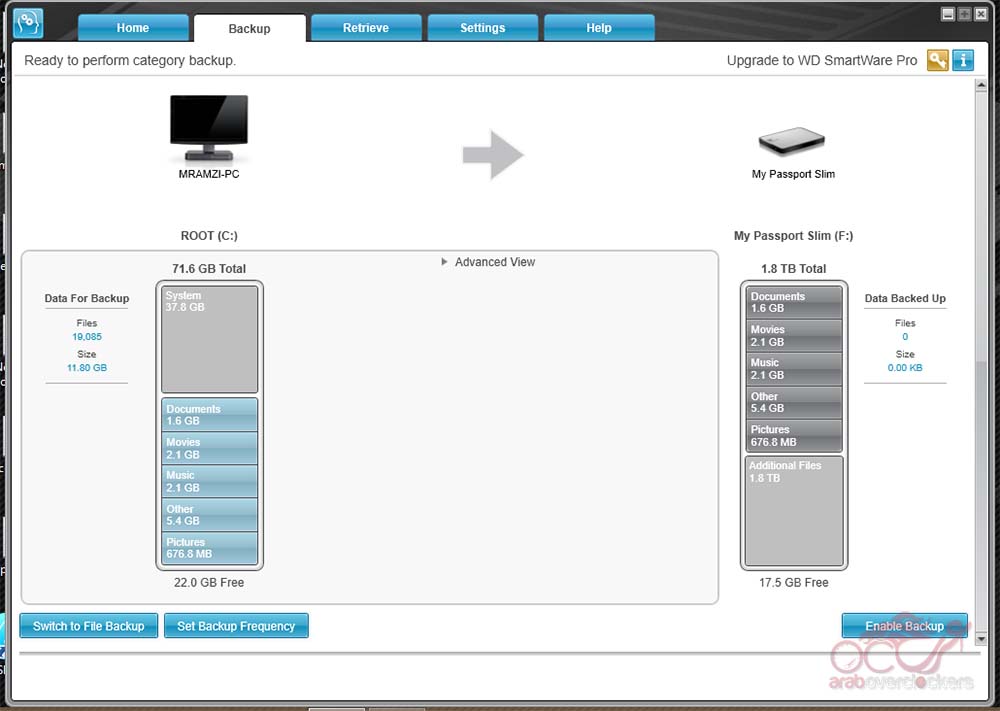Click the blue information icon
Image resolution: width=1000 pixels, height=711 pixels.
[x=963, y=60]
